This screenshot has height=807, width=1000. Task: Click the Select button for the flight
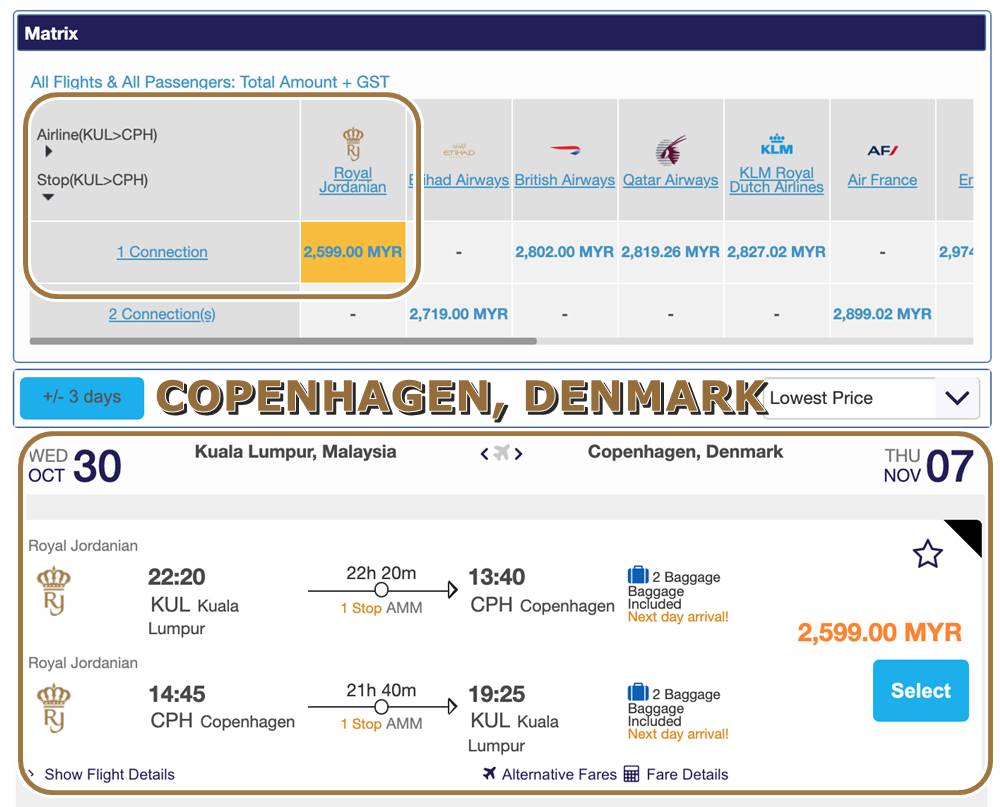[920, 691]
